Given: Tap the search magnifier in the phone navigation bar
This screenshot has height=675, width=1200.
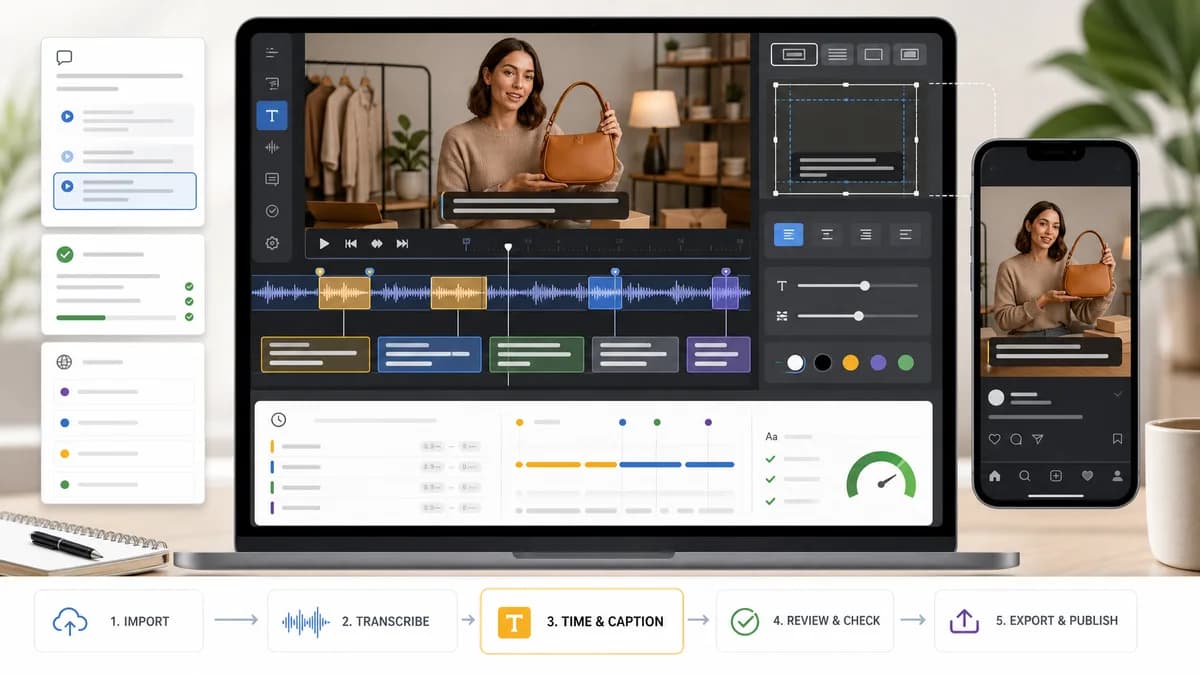Looking at the screenshot, I should pyautogui.click(x=1025, y=476).
